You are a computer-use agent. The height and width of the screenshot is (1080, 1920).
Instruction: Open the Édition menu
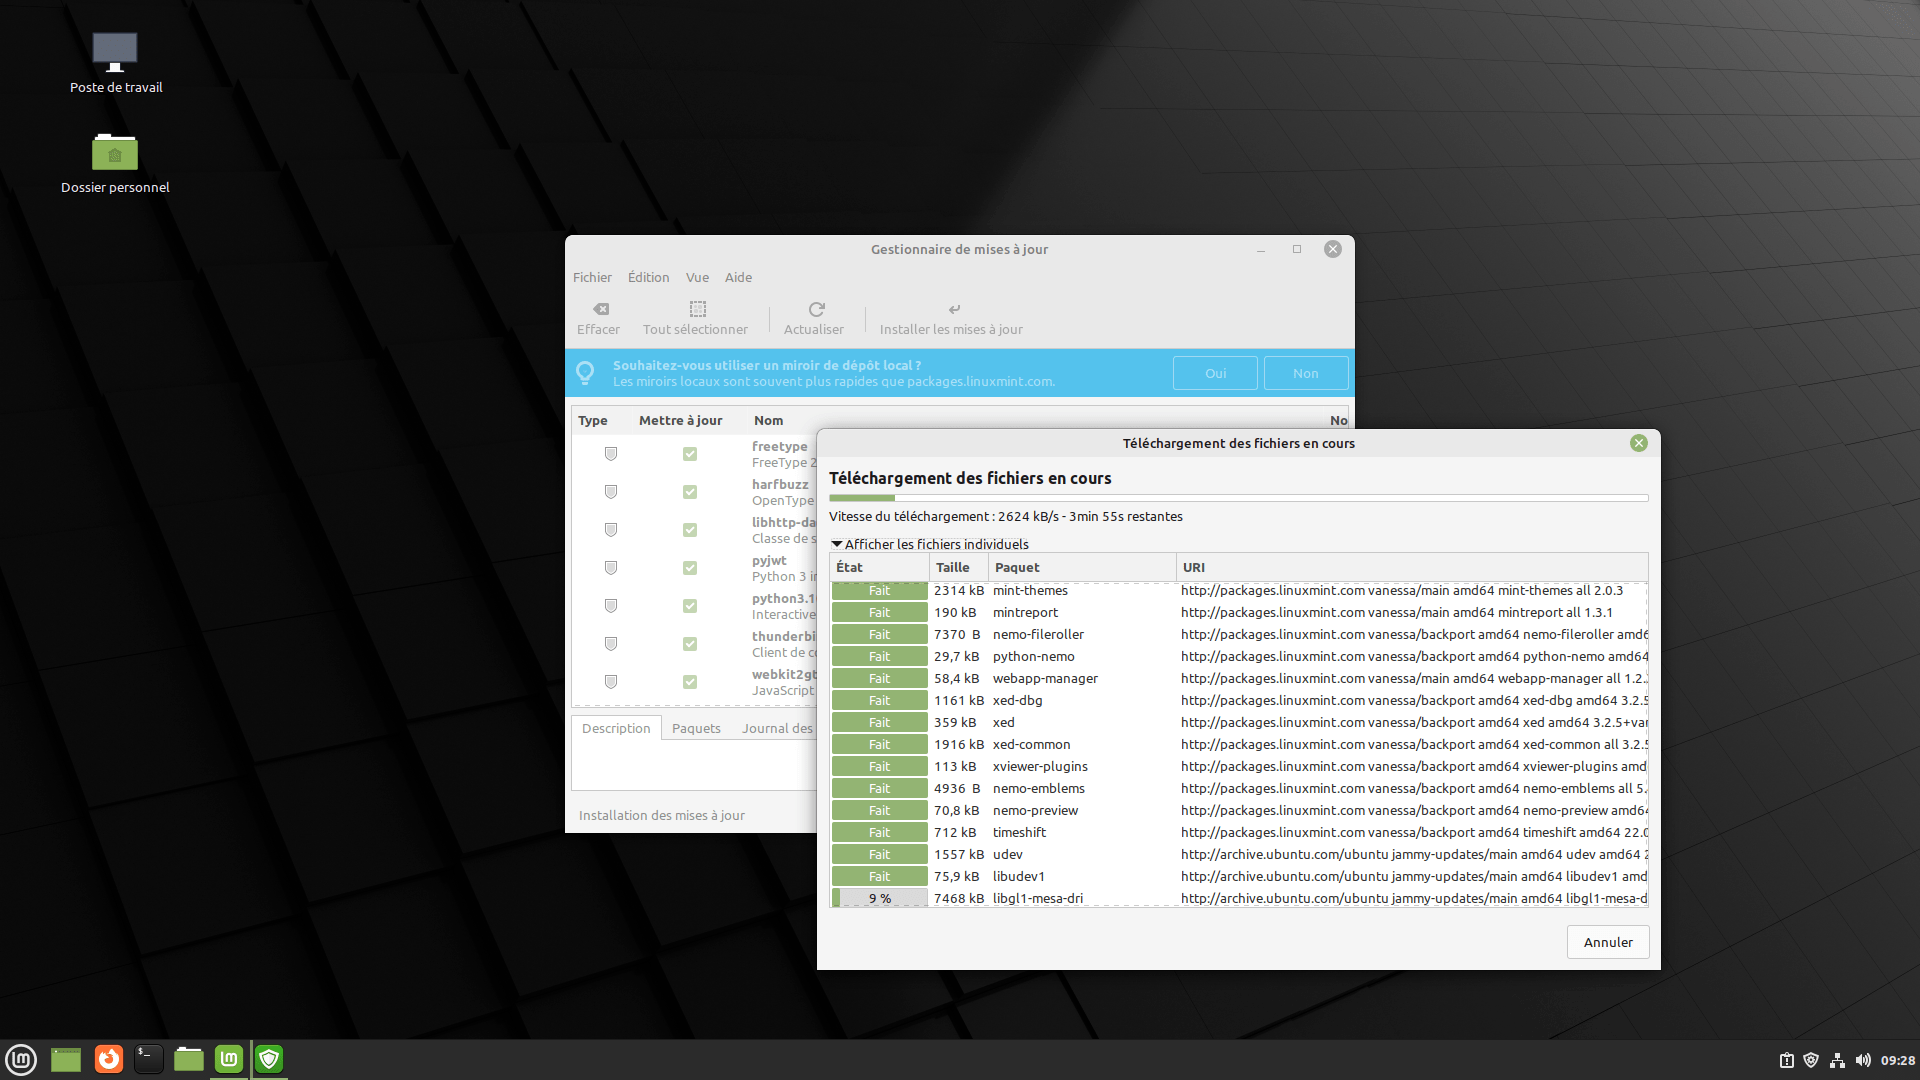[648, 277]
